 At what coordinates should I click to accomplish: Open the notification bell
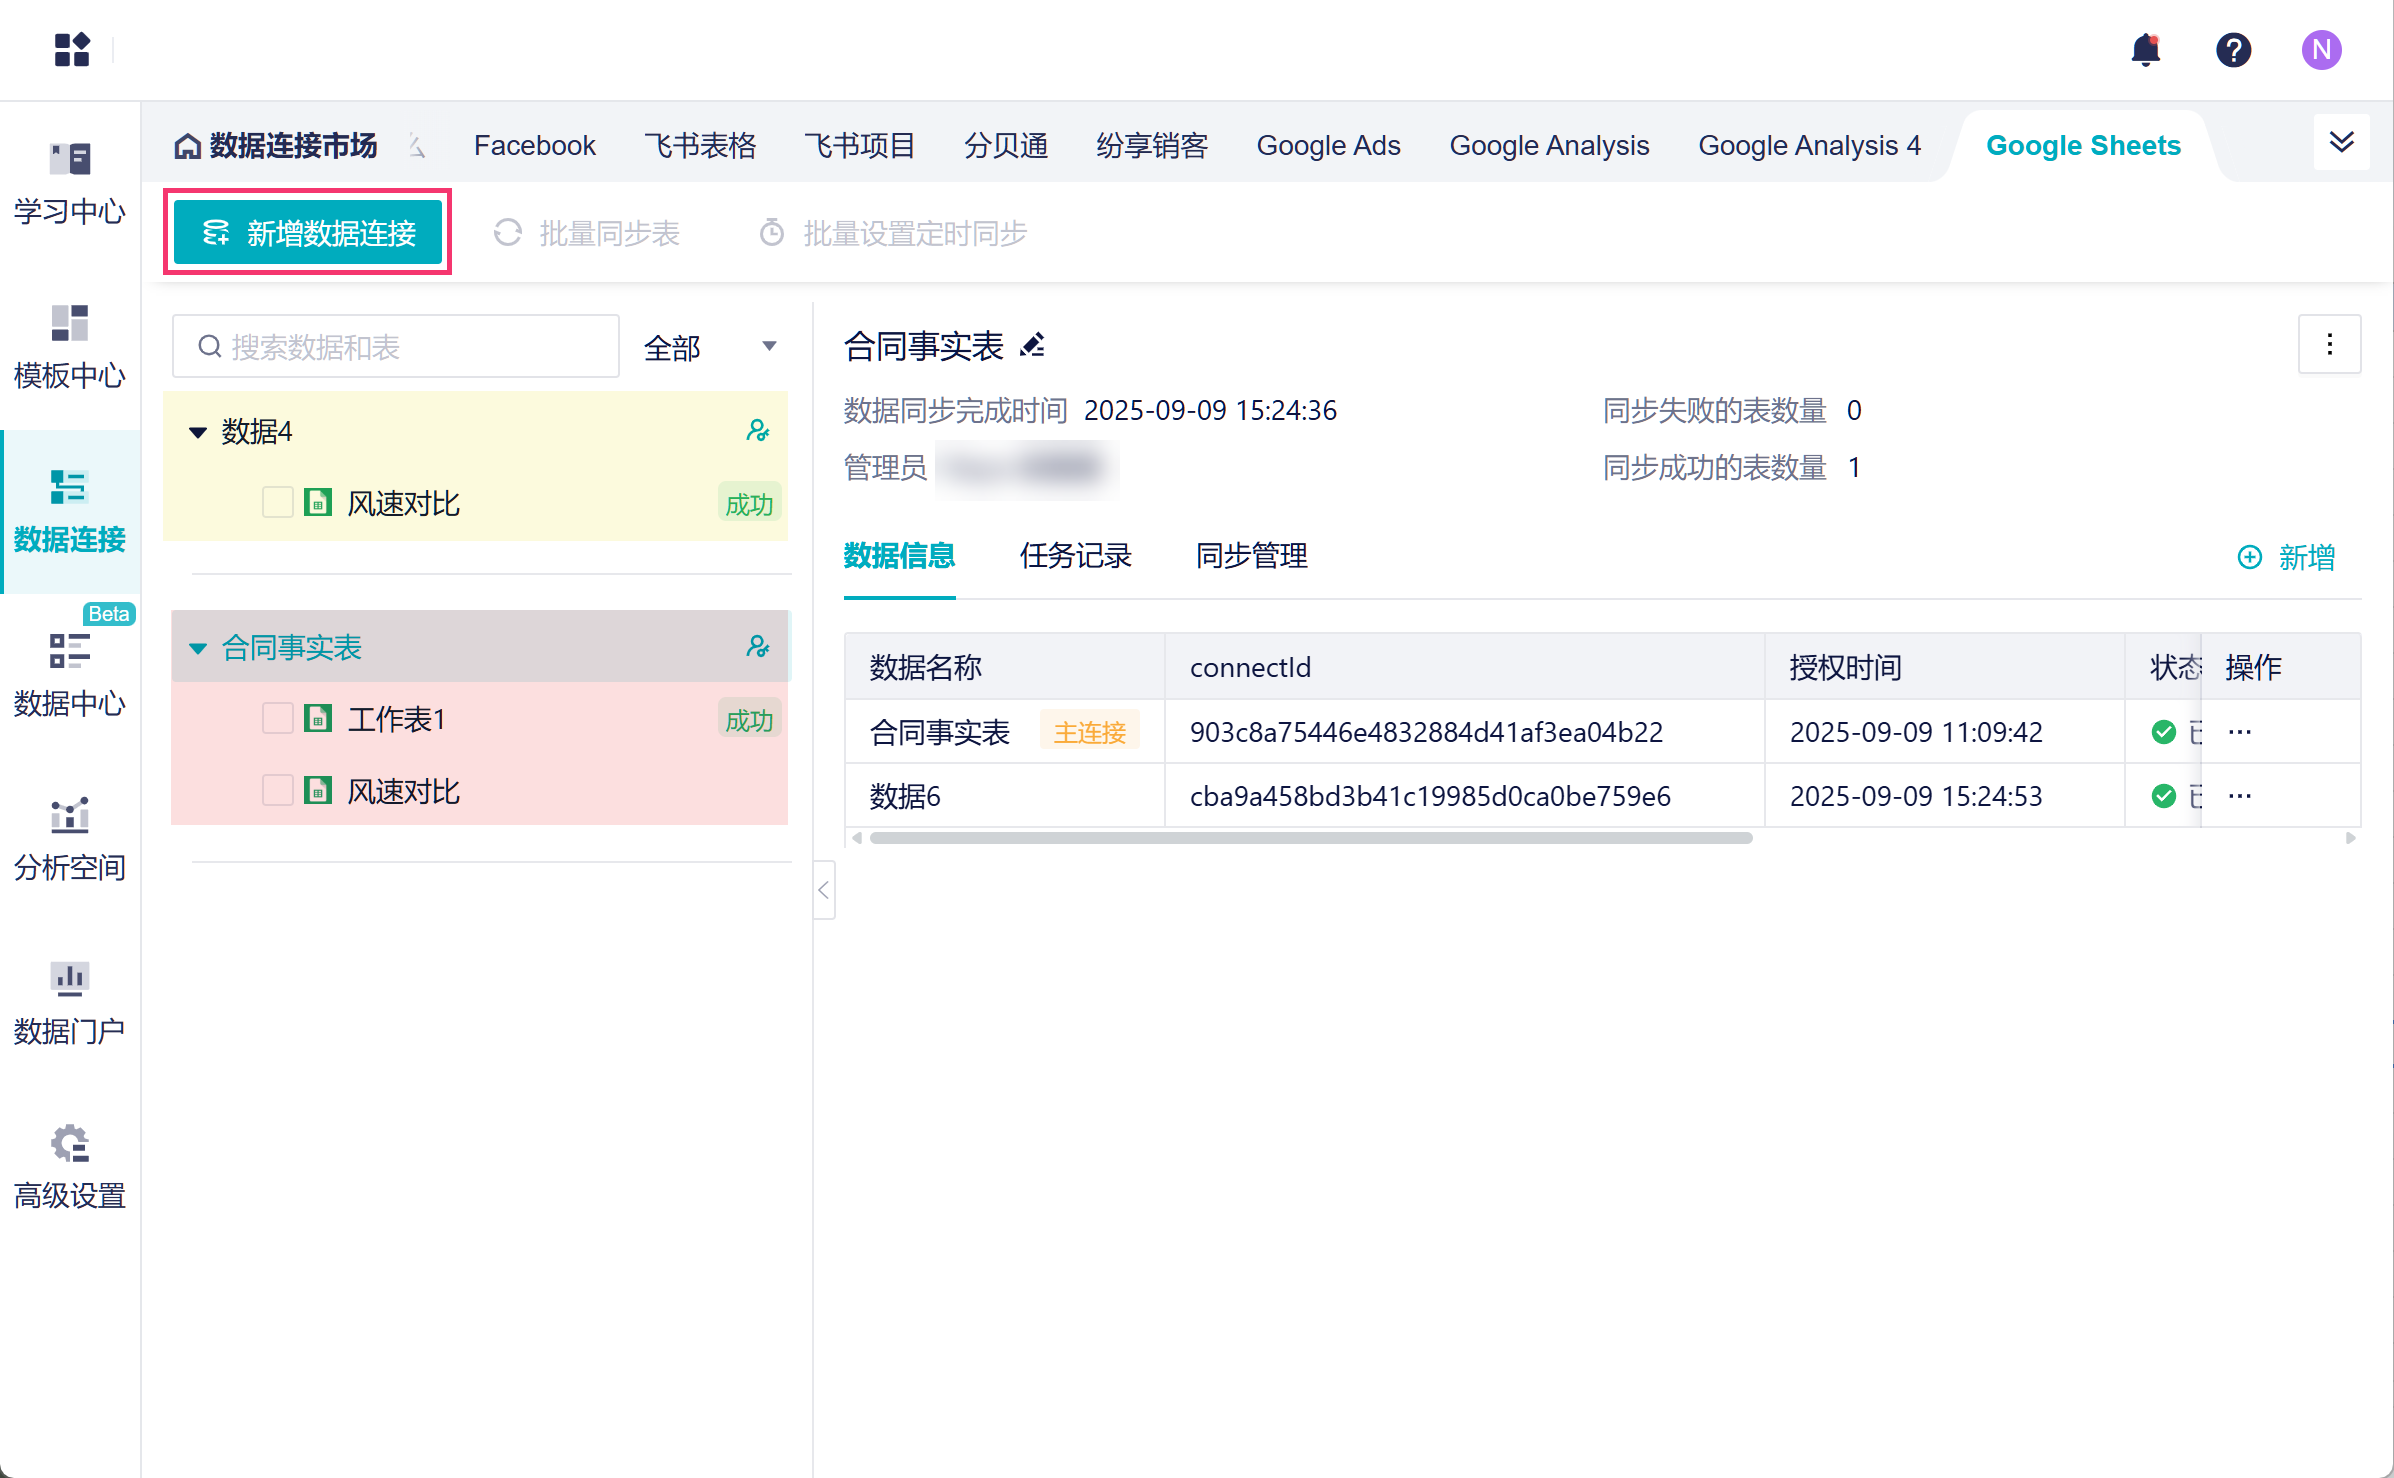[x=2145, y=49]
